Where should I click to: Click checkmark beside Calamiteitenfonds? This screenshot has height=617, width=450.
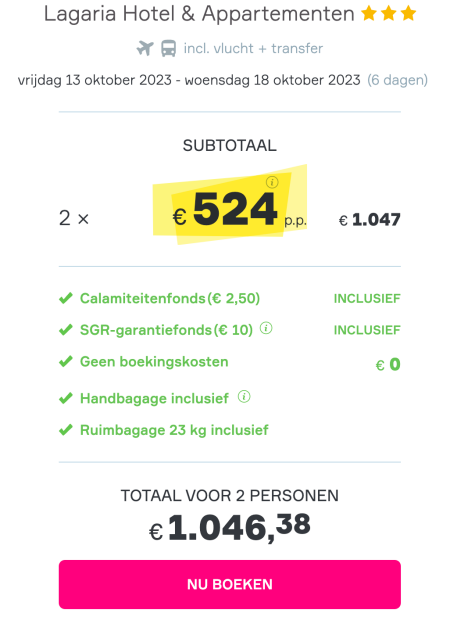pos(66,298)
